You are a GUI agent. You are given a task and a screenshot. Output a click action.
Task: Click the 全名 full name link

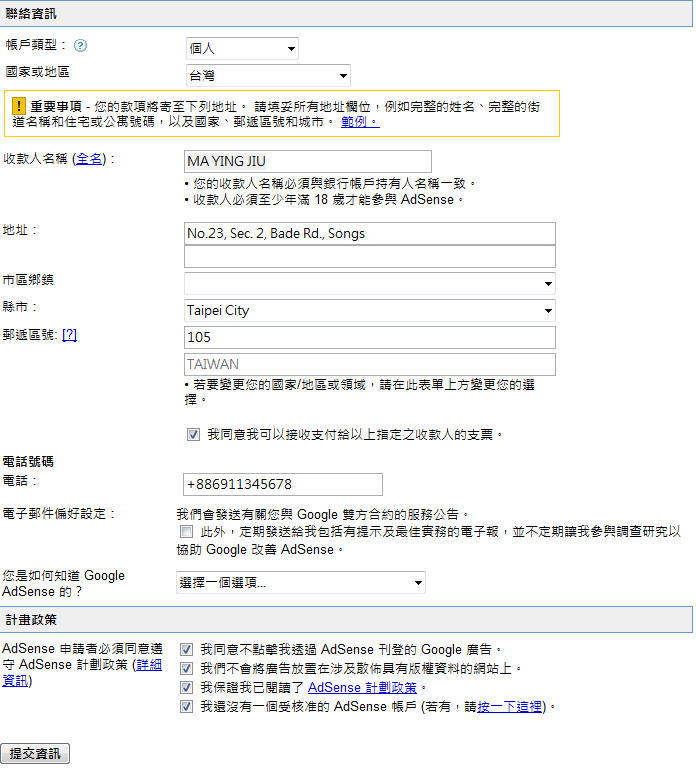tap(89, 159)
